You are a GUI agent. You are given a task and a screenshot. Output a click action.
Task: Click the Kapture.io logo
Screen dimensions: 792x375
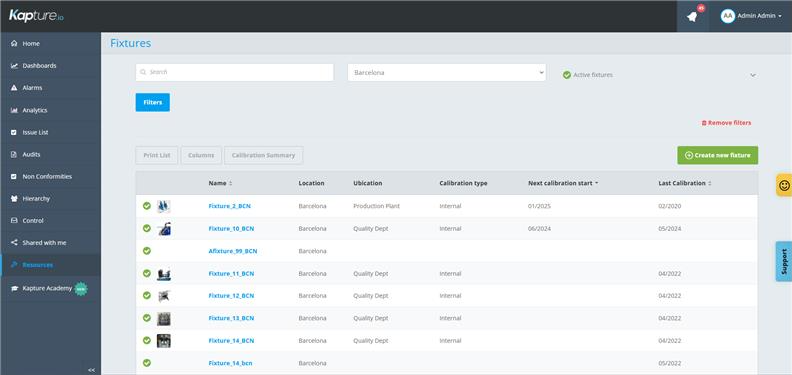click(36, 16)
